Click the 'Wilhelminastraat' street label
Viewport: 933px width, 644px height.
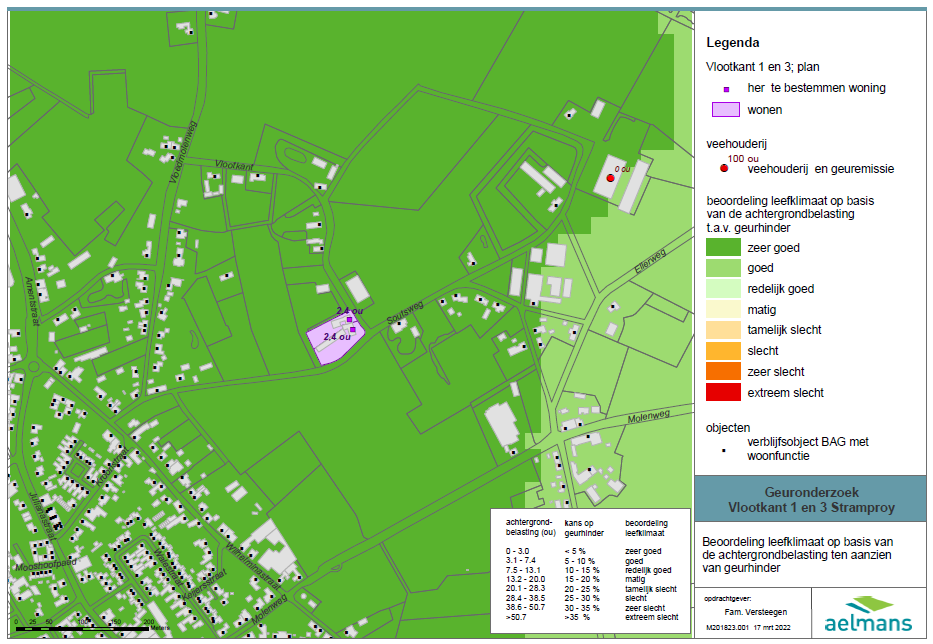click(252, 565)
